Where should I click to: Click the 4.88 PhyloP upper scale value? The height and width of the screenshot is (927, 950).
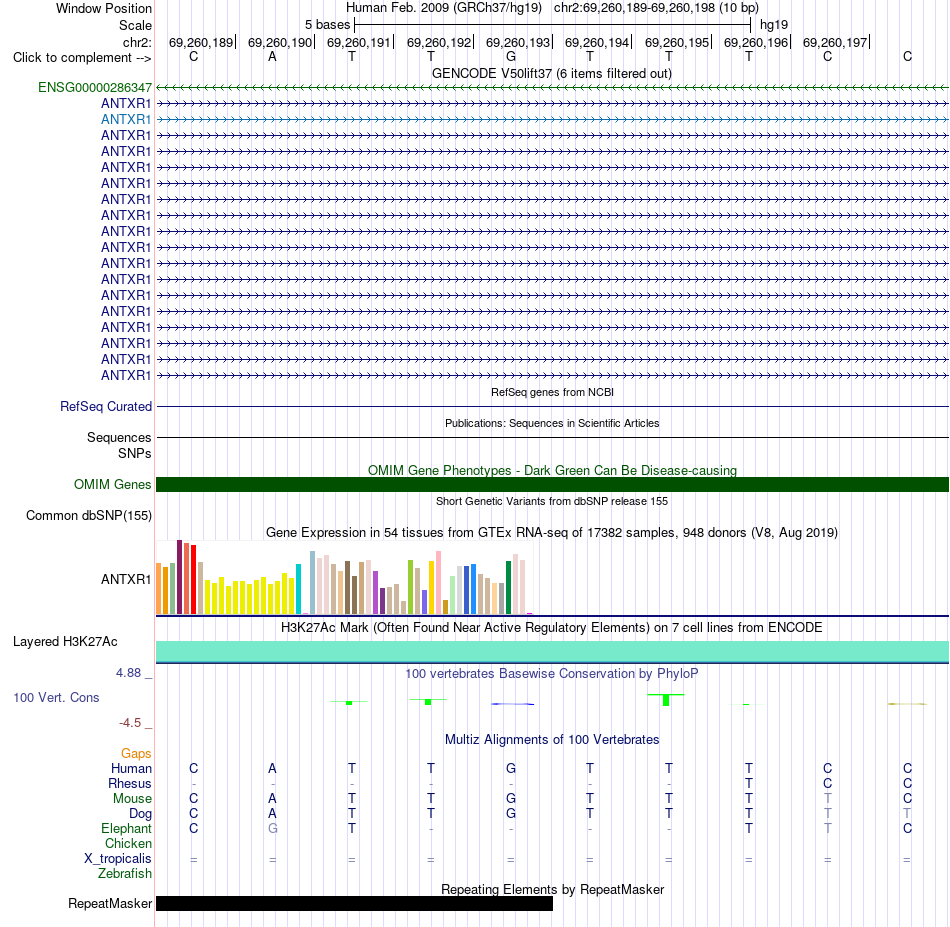click(128, 673)
